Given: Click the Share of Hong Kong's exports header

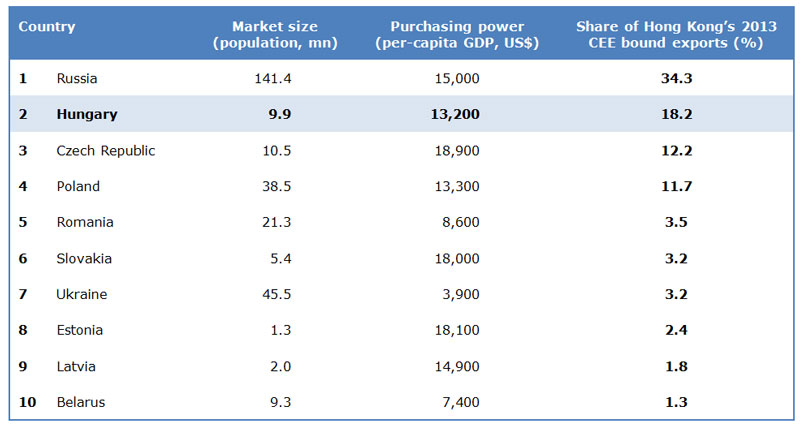Looking at the screenshot, I should (x=676, y=34).
